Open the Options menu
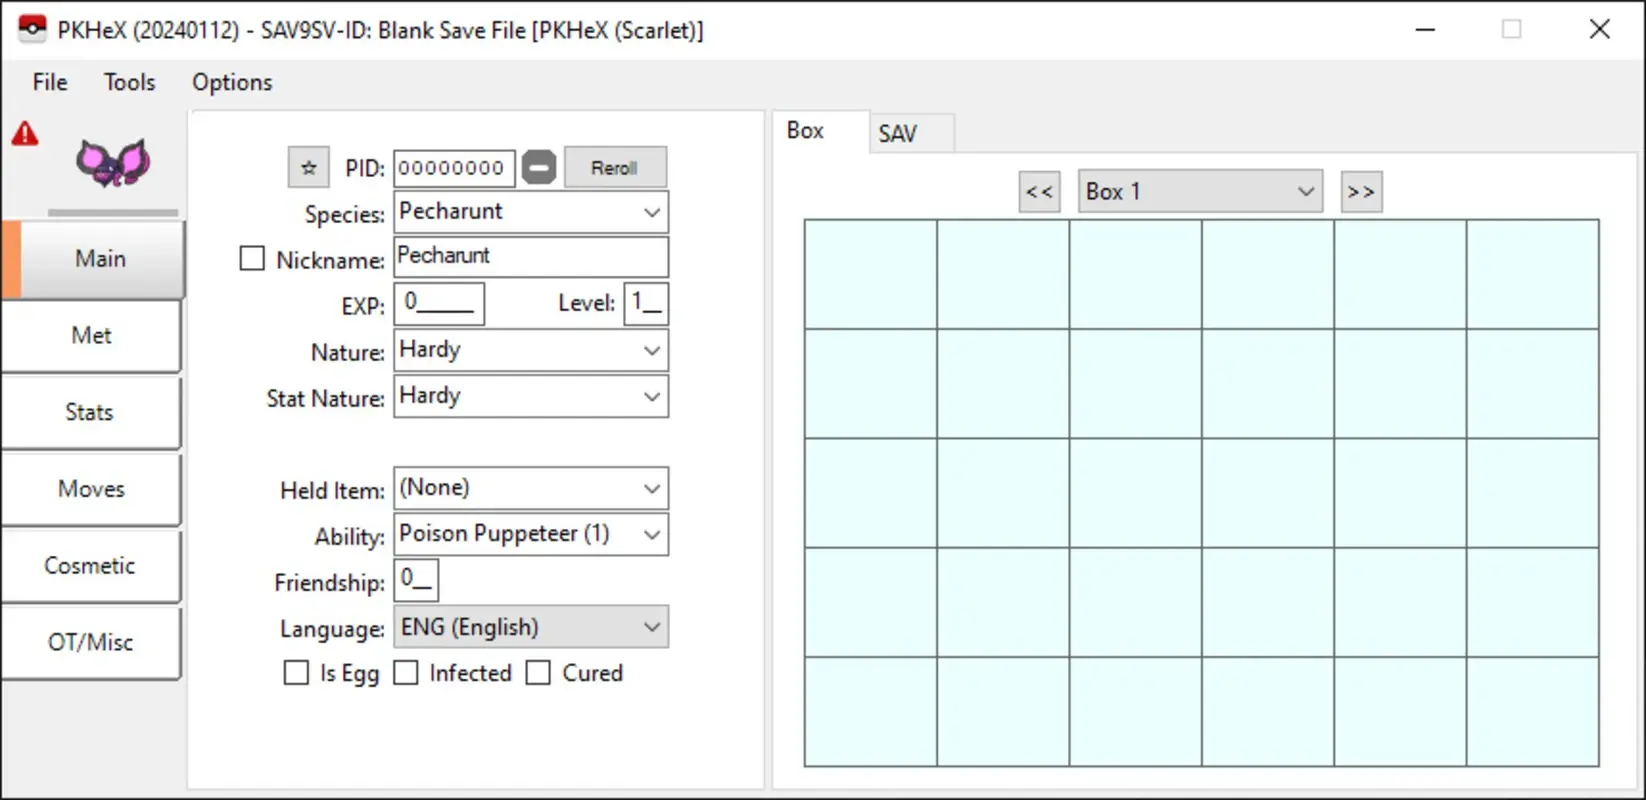1646x800 pixels. tap(232, 82)
